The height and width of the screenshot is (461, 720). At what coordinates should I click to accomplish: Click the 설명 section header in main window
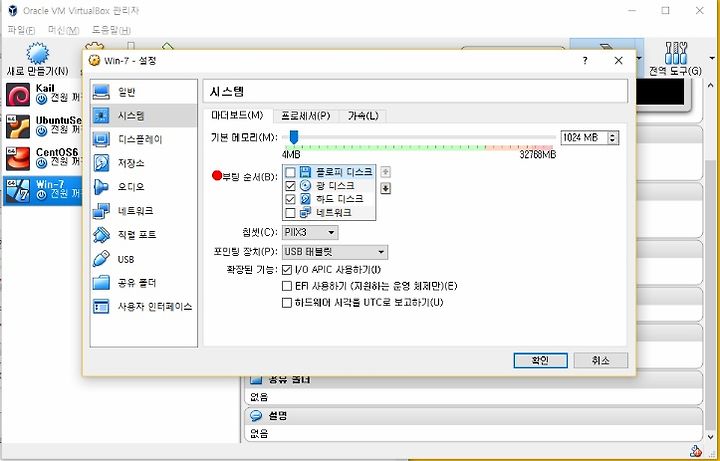point(473,416)
